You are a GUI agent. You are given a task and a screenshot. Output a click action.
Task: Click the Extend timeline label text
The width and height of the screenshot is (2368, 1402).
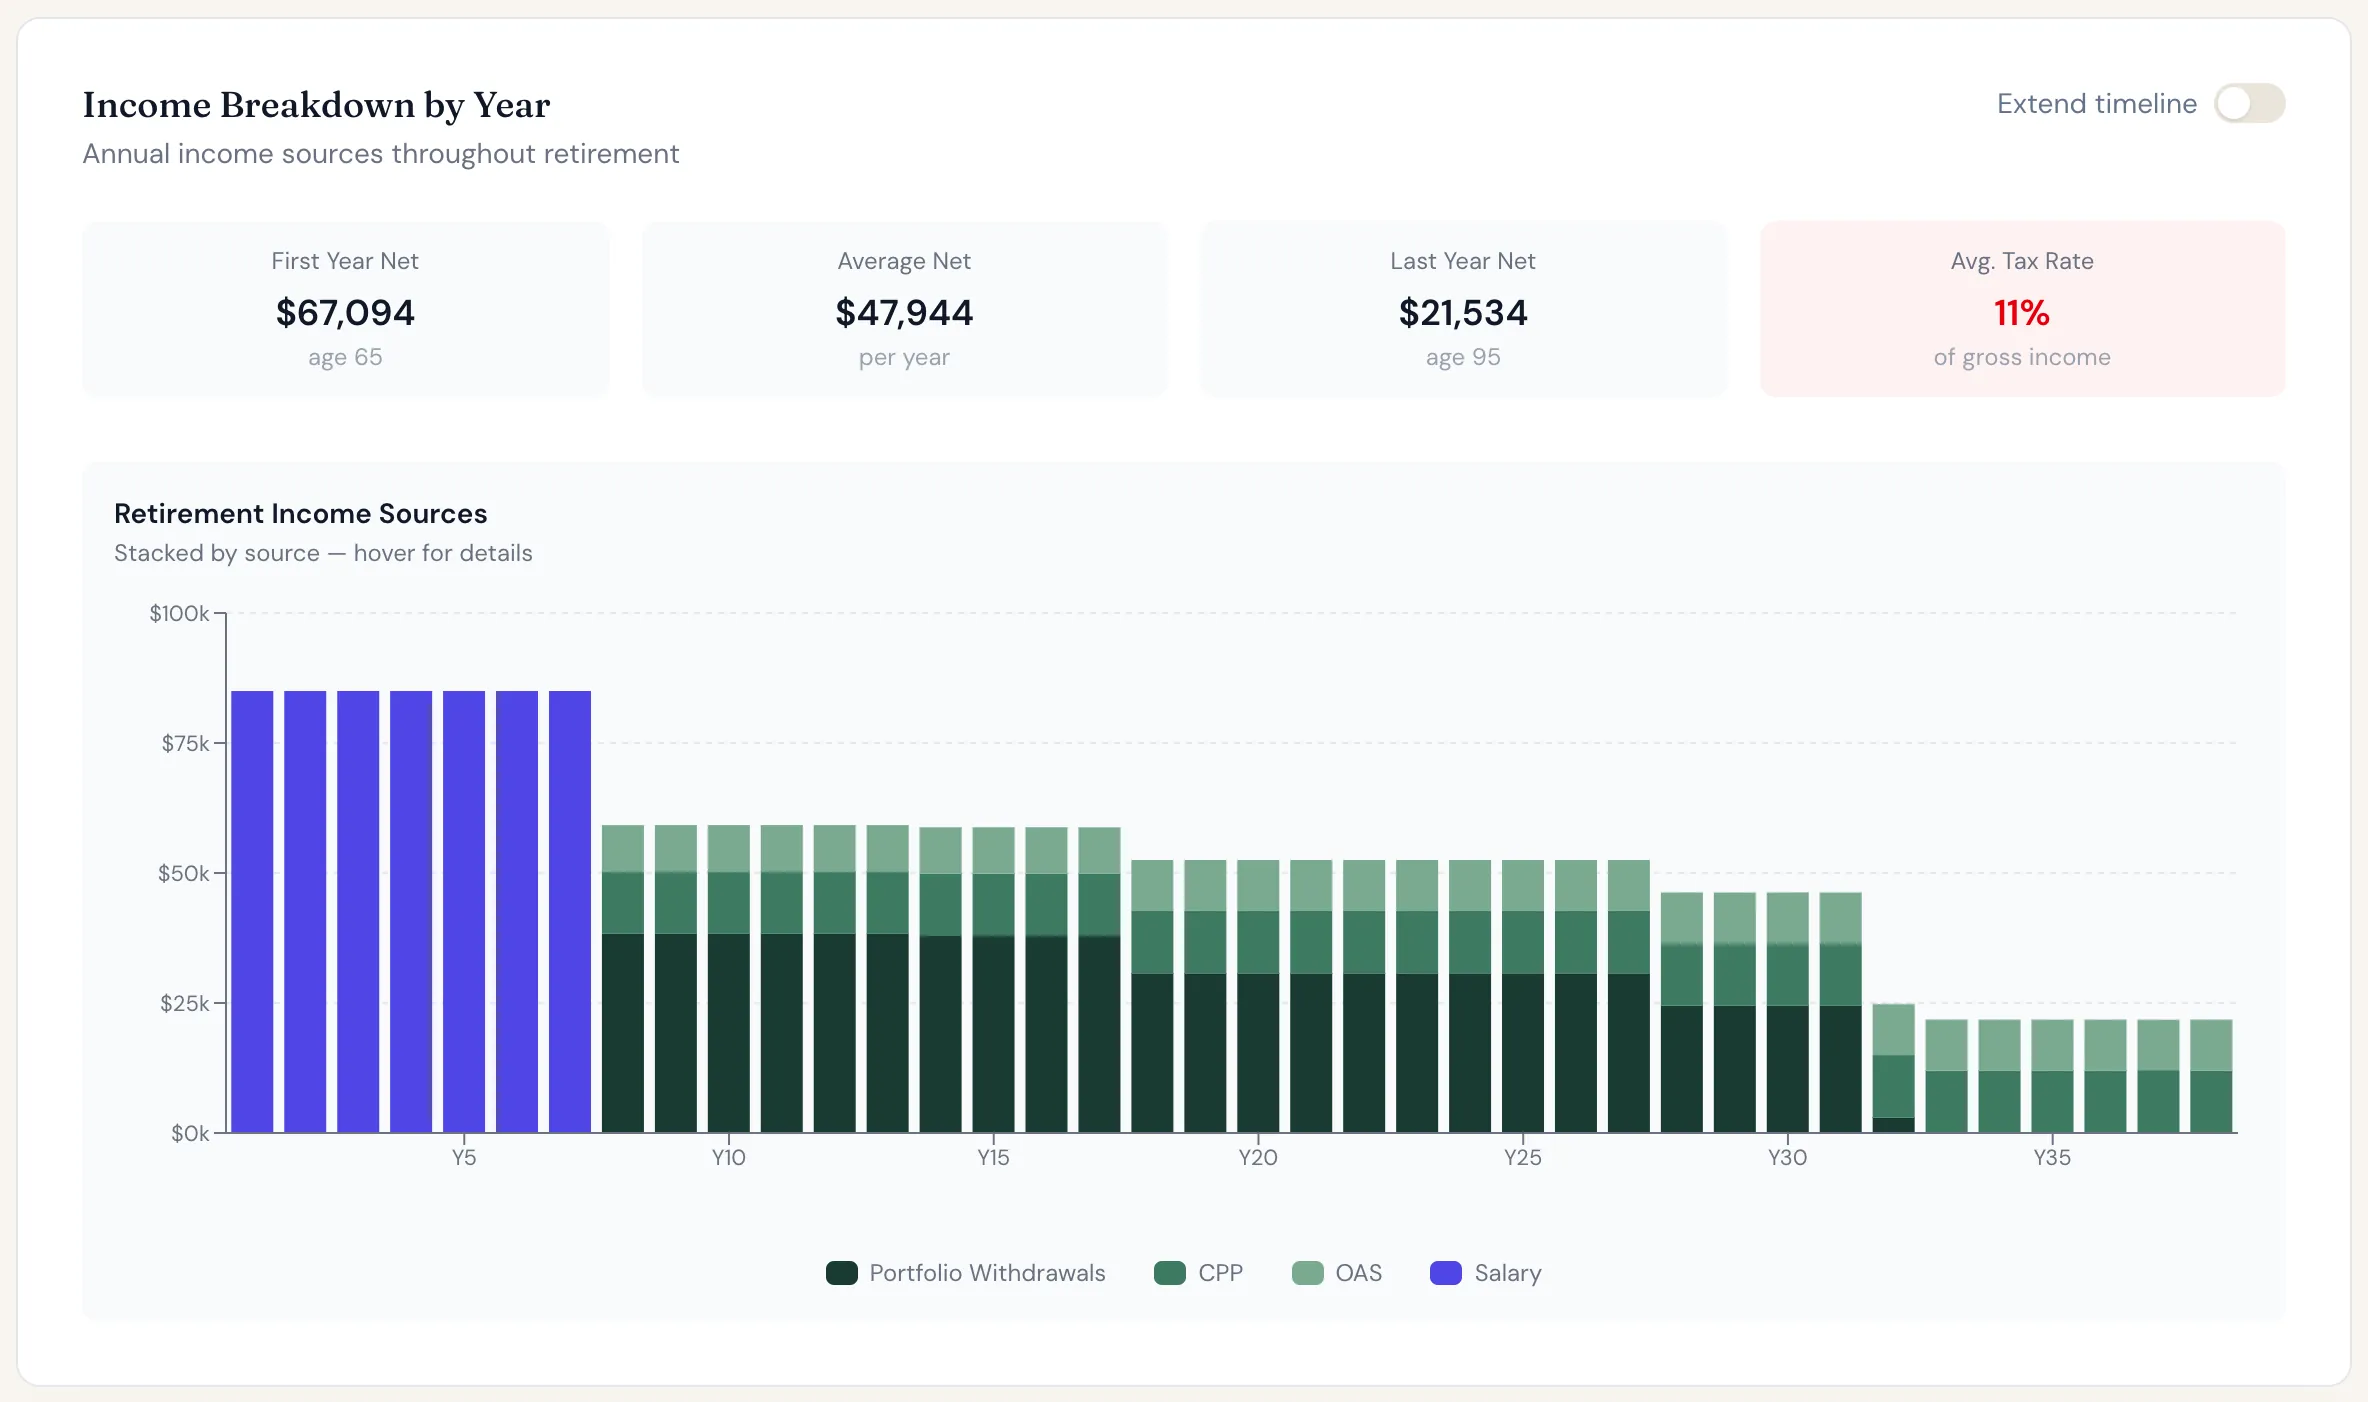coord(2097,103)
